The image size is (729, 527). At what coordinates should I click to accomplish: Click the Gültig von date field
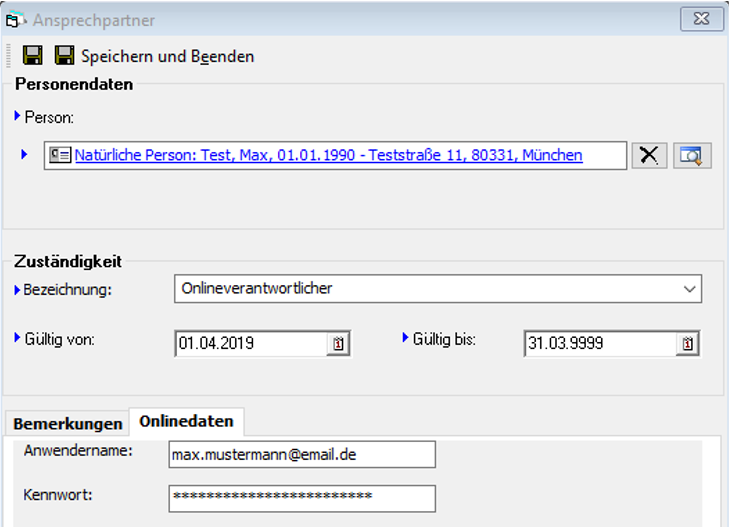pos(250,344)
